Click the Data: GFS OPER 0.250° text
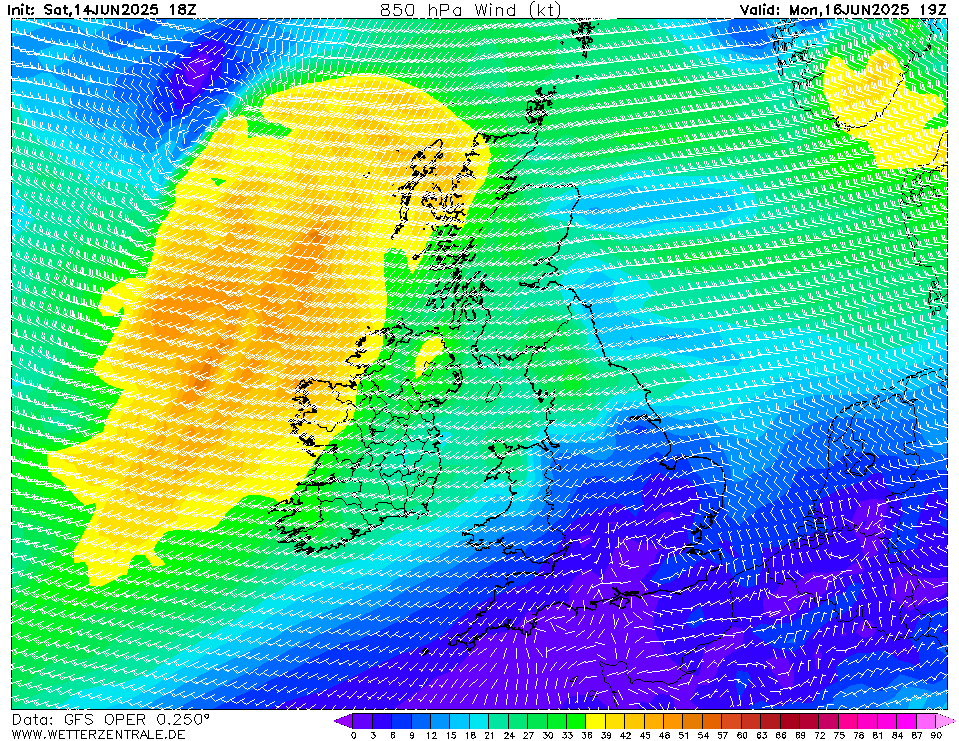This screenshot has height=741, width=959. coord(111,720)
